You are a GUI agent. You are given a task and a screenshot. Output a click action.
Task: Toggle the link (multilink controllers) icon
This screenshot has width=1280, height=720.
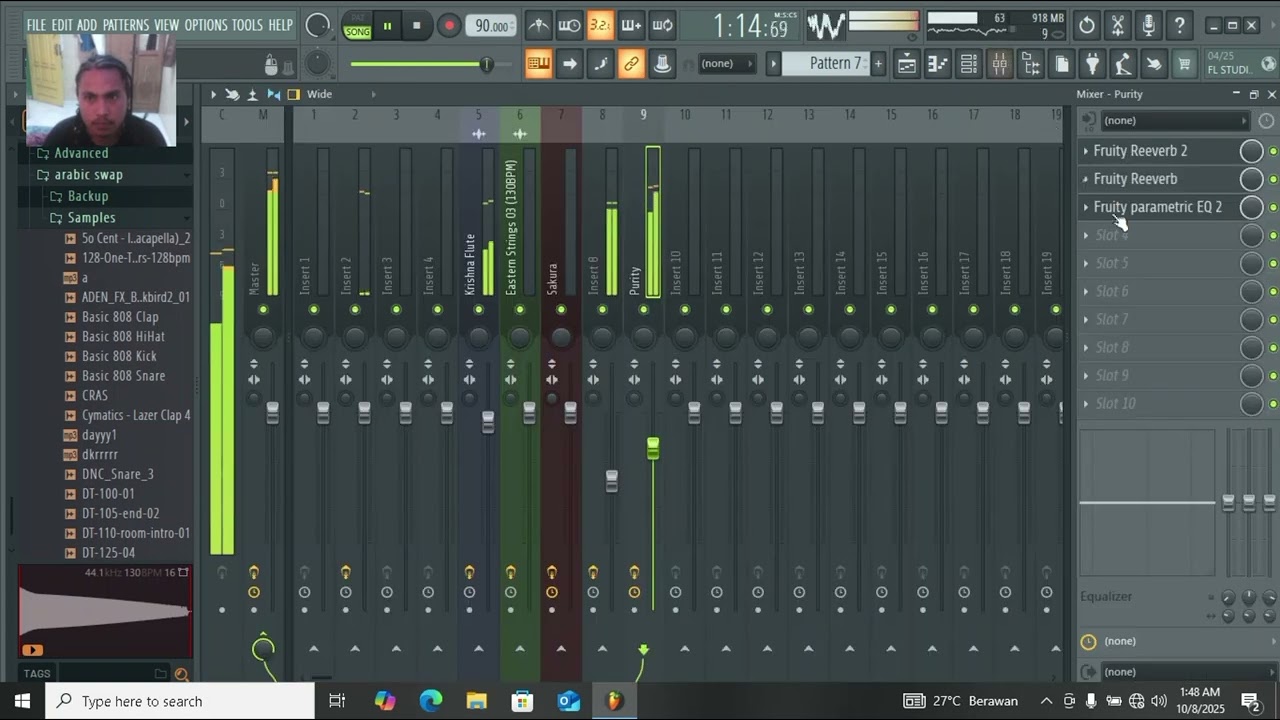click(x=631, y=64)
